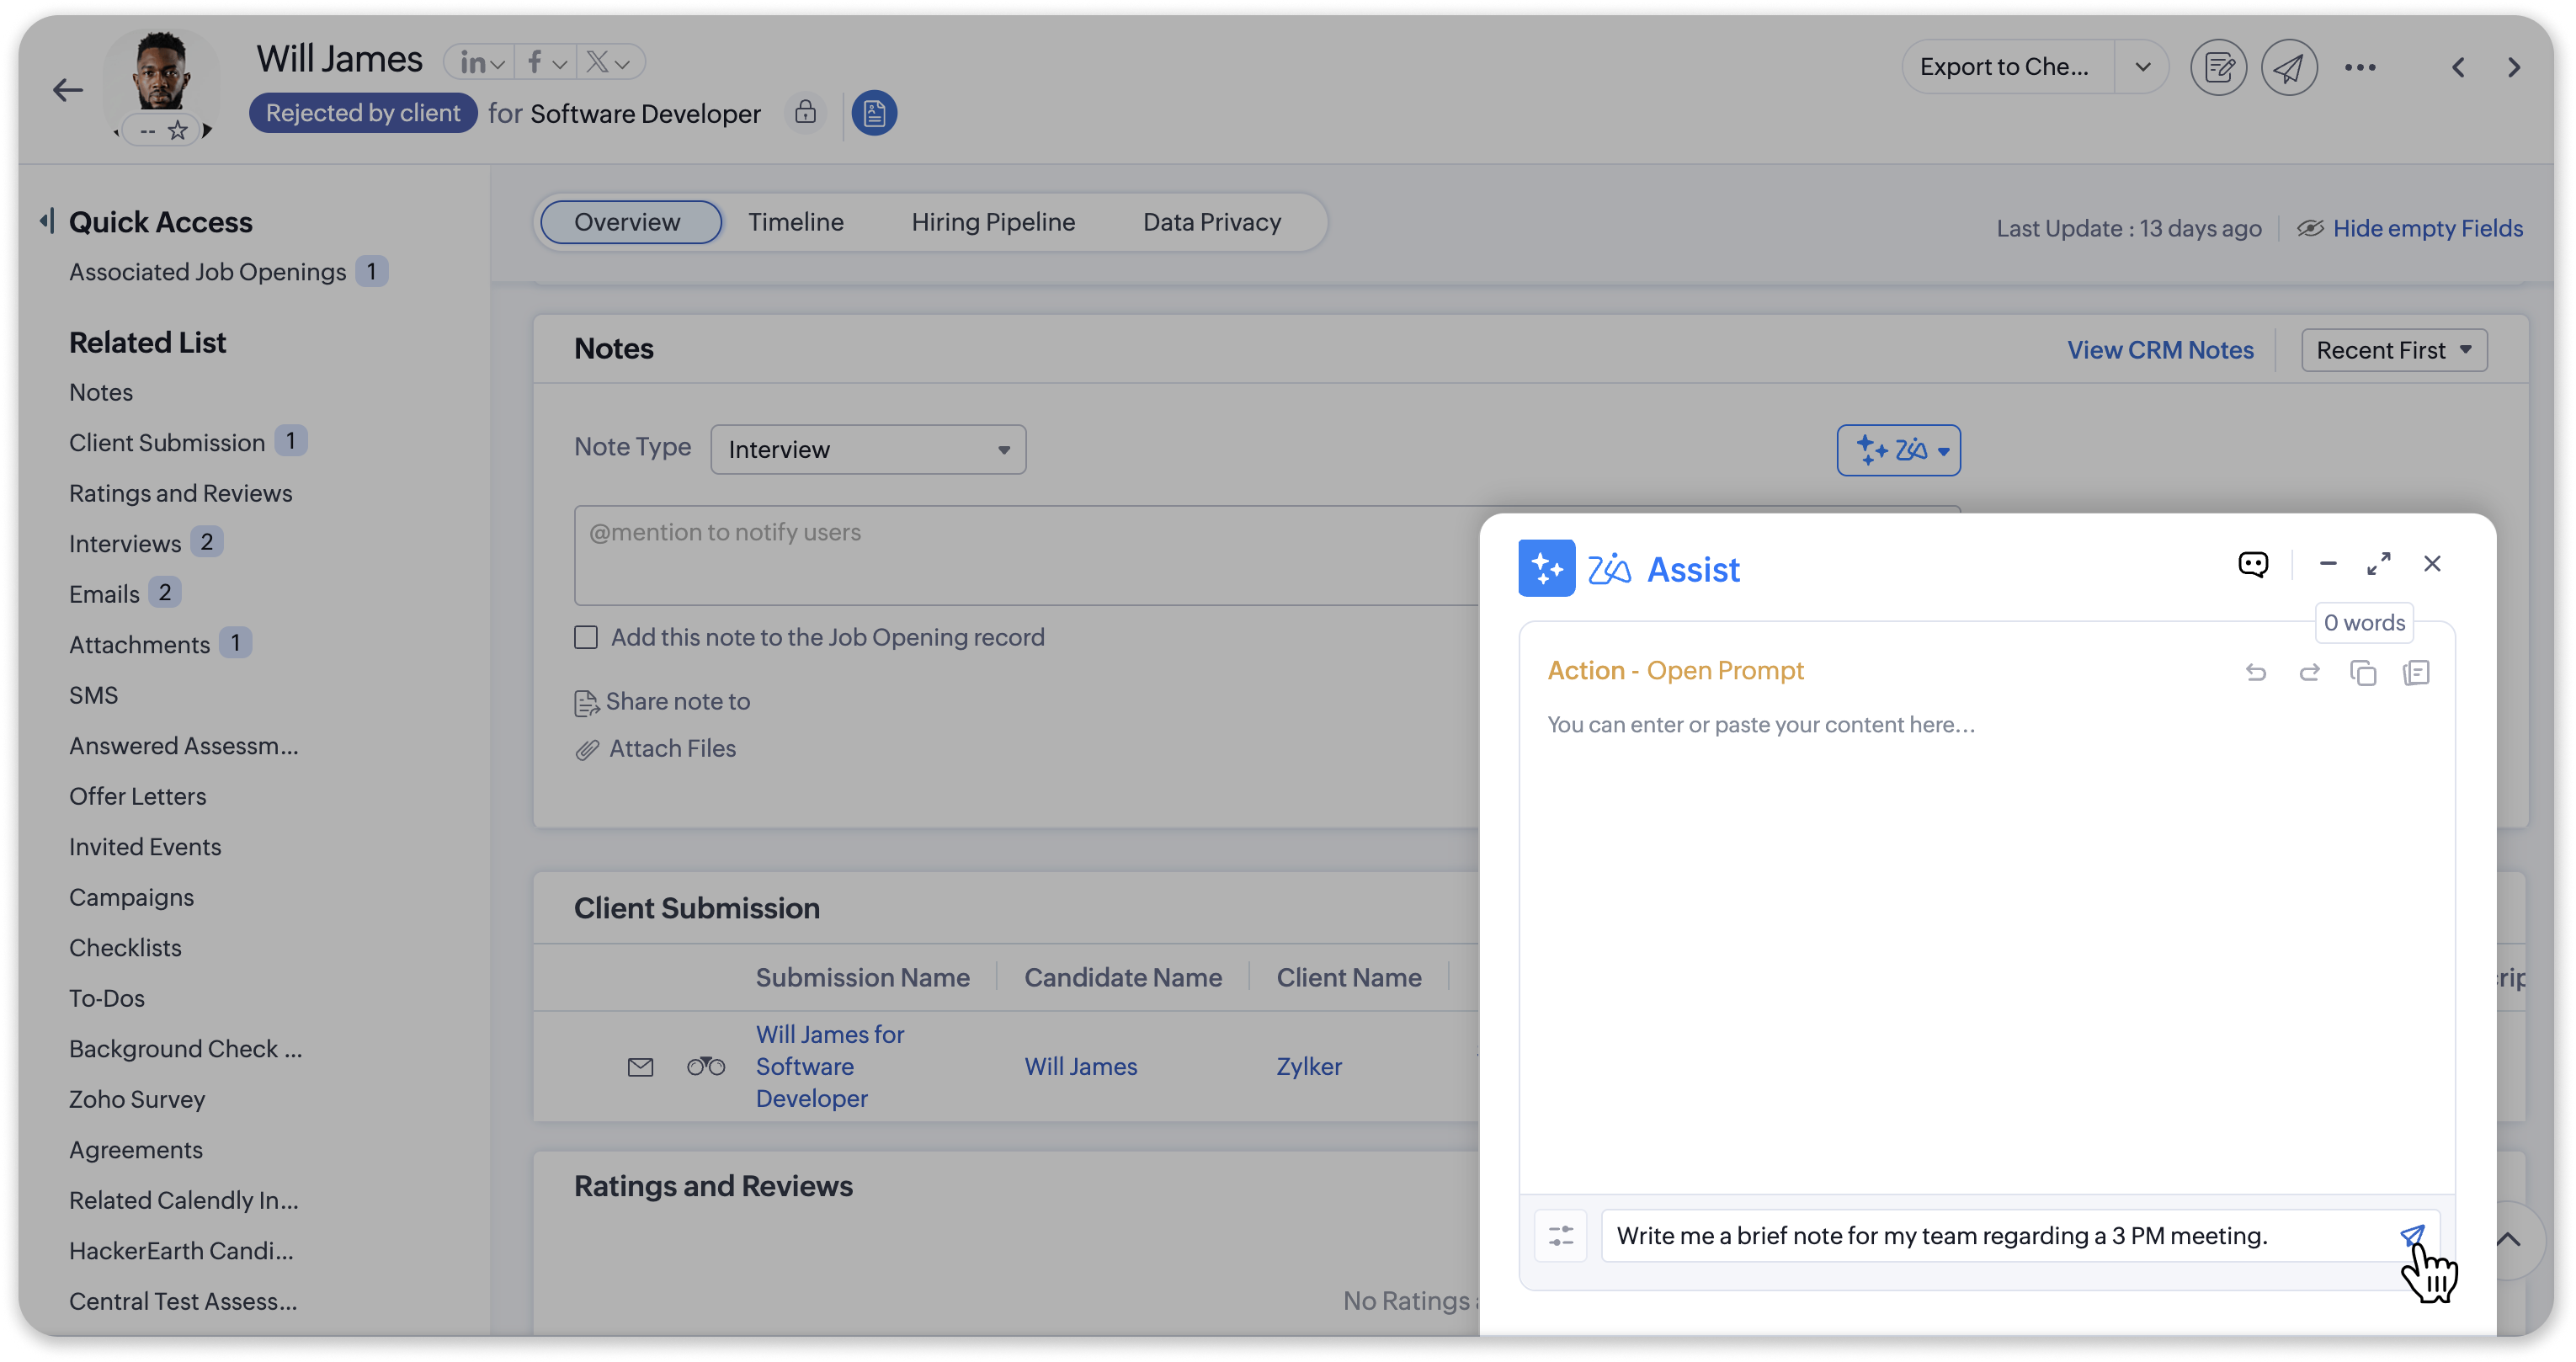Click the send prompt paper-plane icon
The image size is (2576, 1362).
[2411, 1235]
